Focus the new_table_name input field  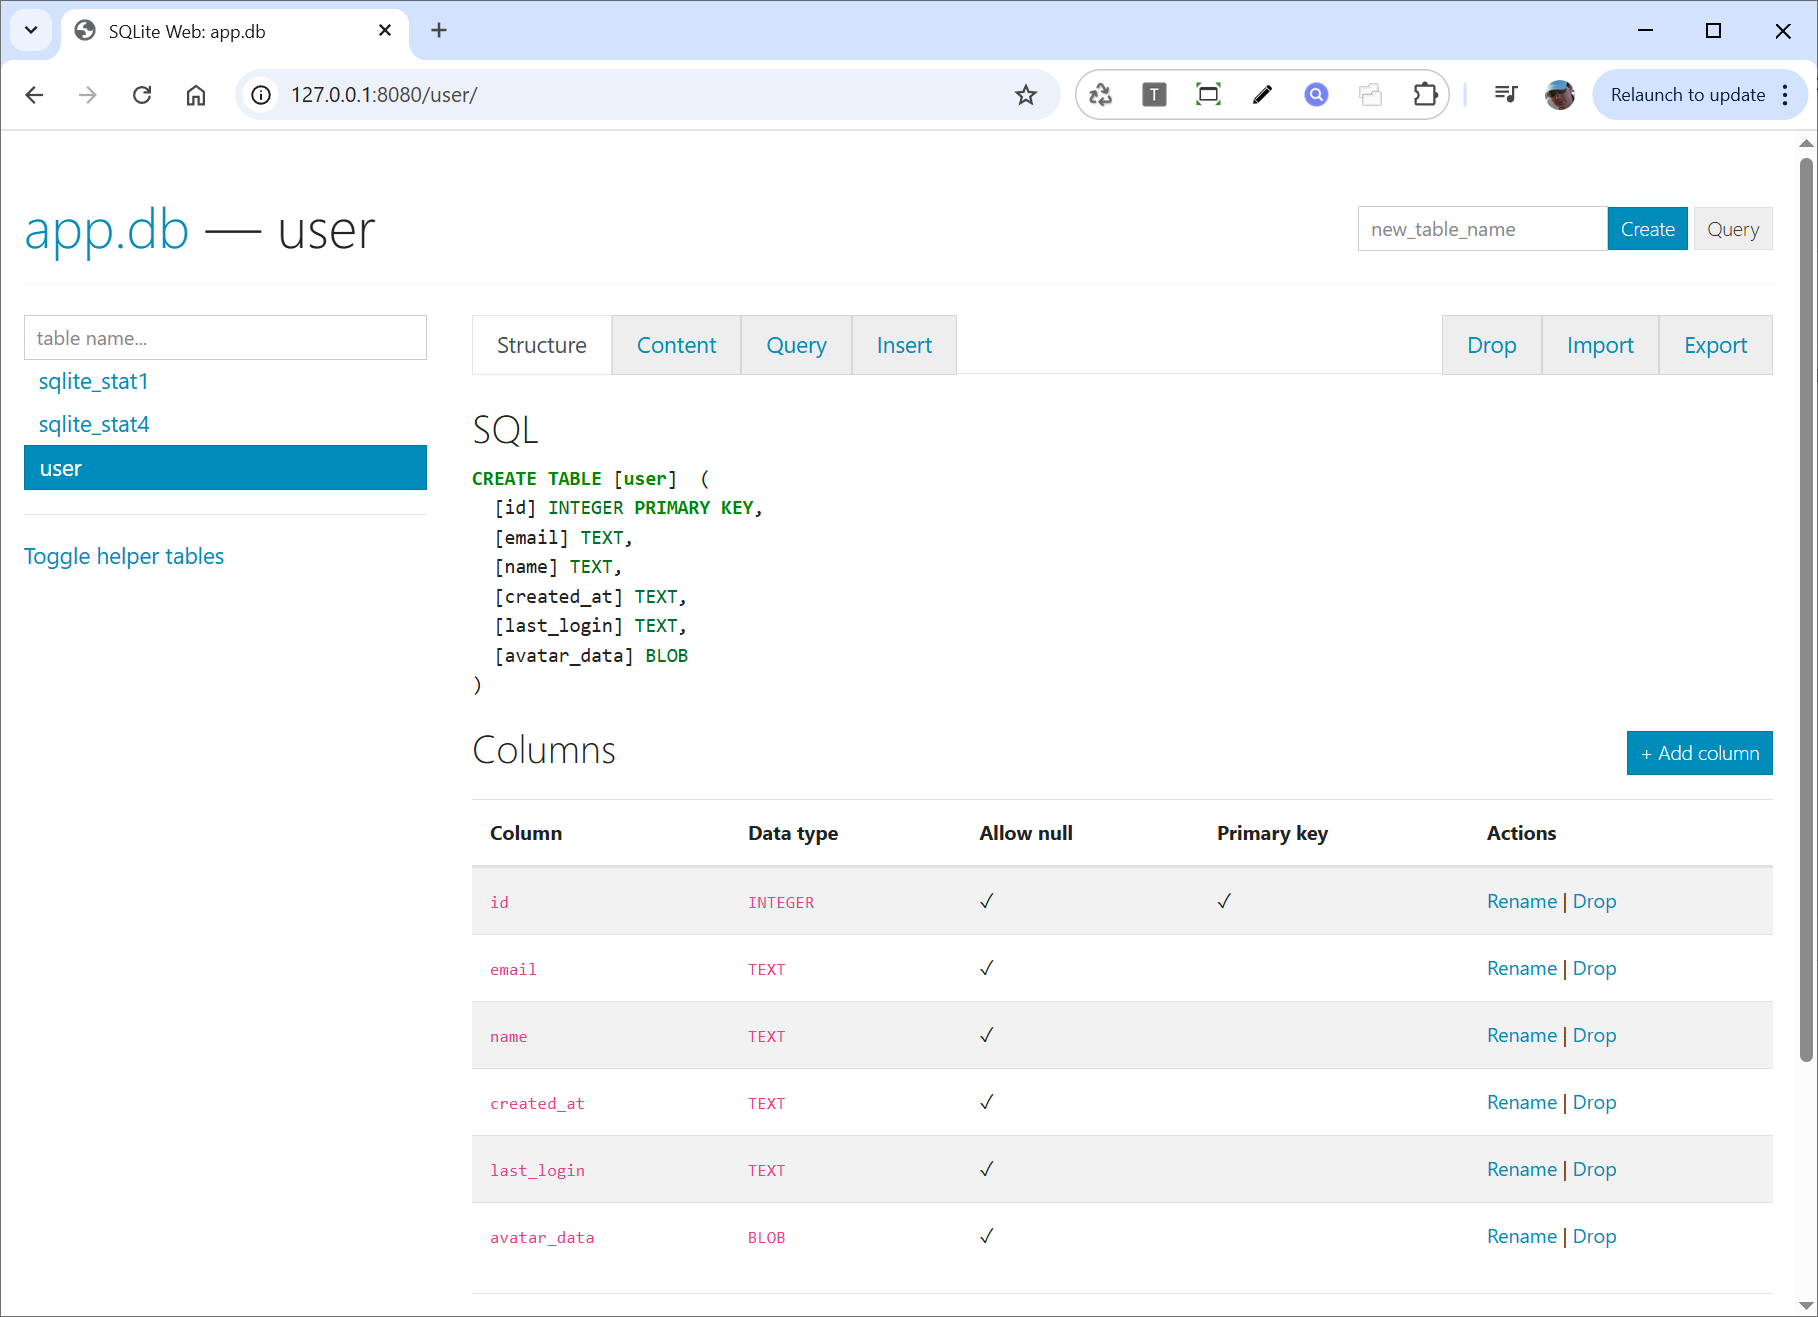pyautogui.click(x=1482, y=229)
